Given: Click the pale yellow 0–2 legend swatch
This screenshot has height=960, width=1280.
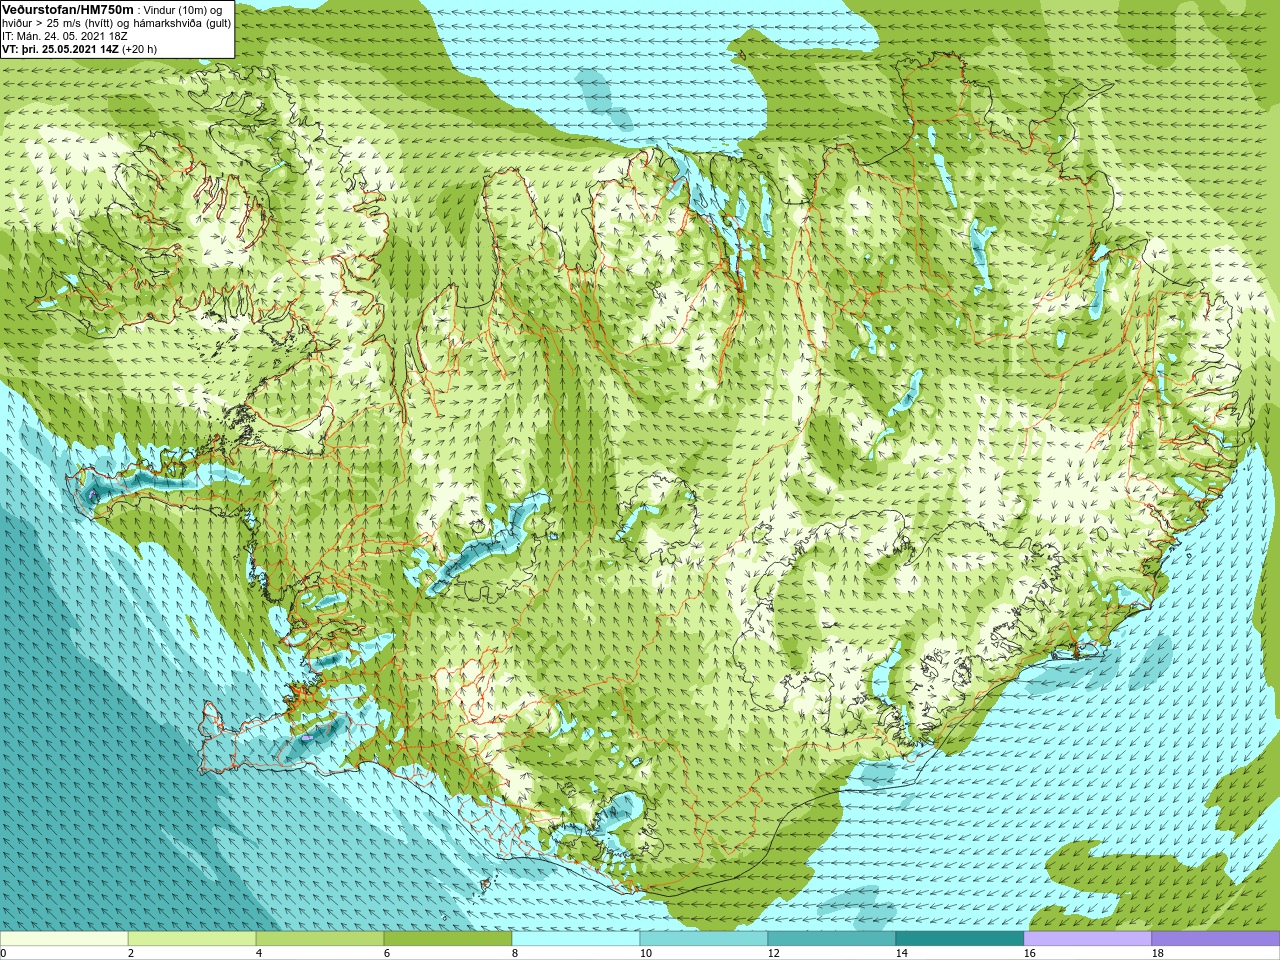Looking at the screenshot, I should [64, 939].
